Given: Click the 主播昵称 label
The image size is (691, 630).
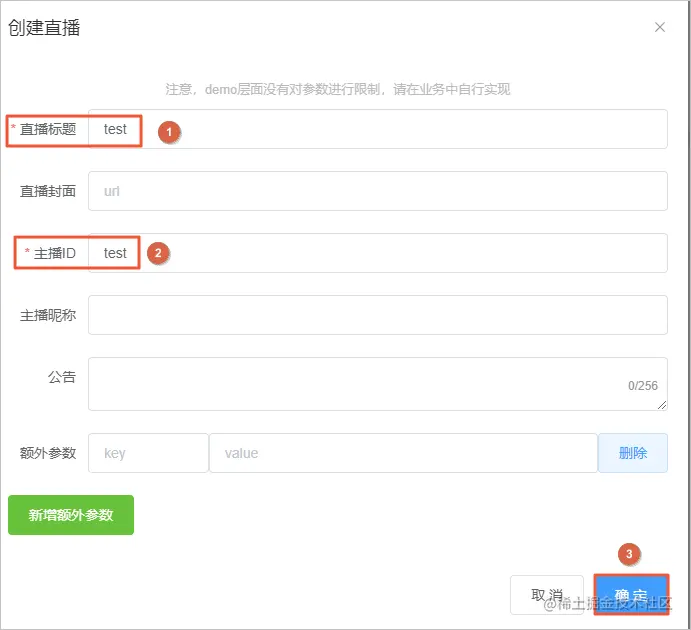Looking at the screenshot, I should coord(48,315).
